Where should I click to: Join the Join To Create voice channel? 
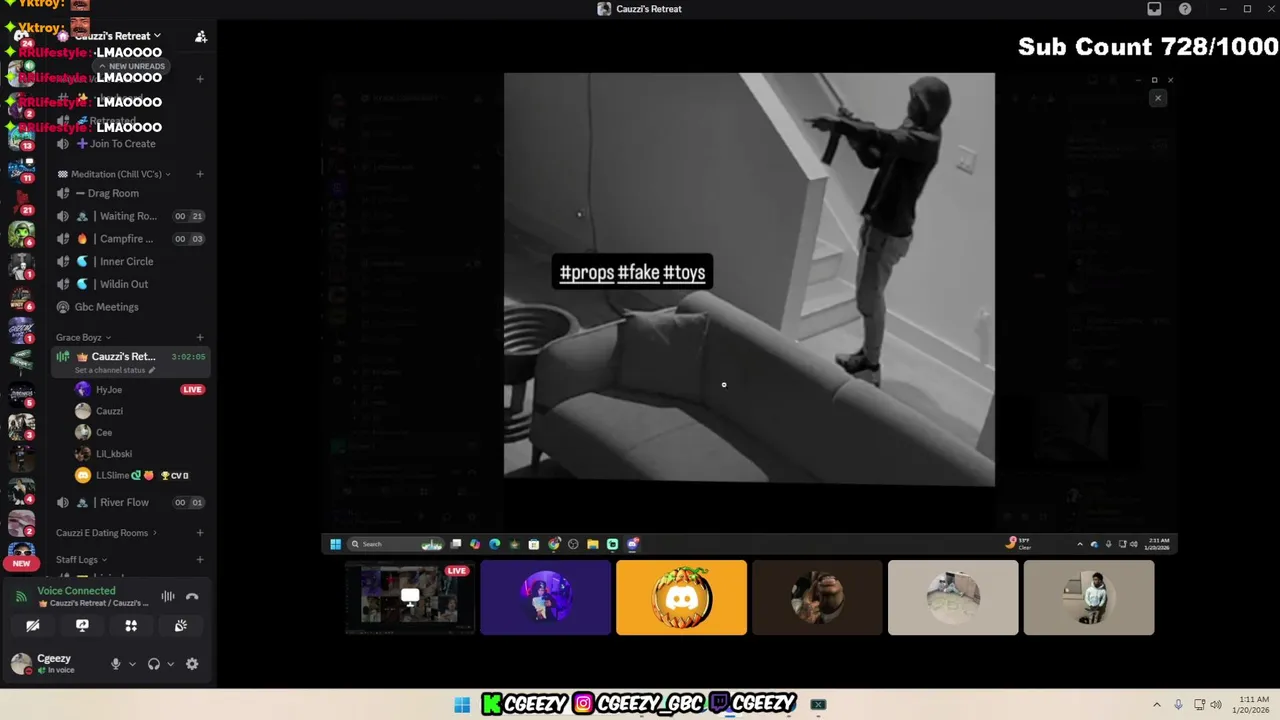click(130, 144)
